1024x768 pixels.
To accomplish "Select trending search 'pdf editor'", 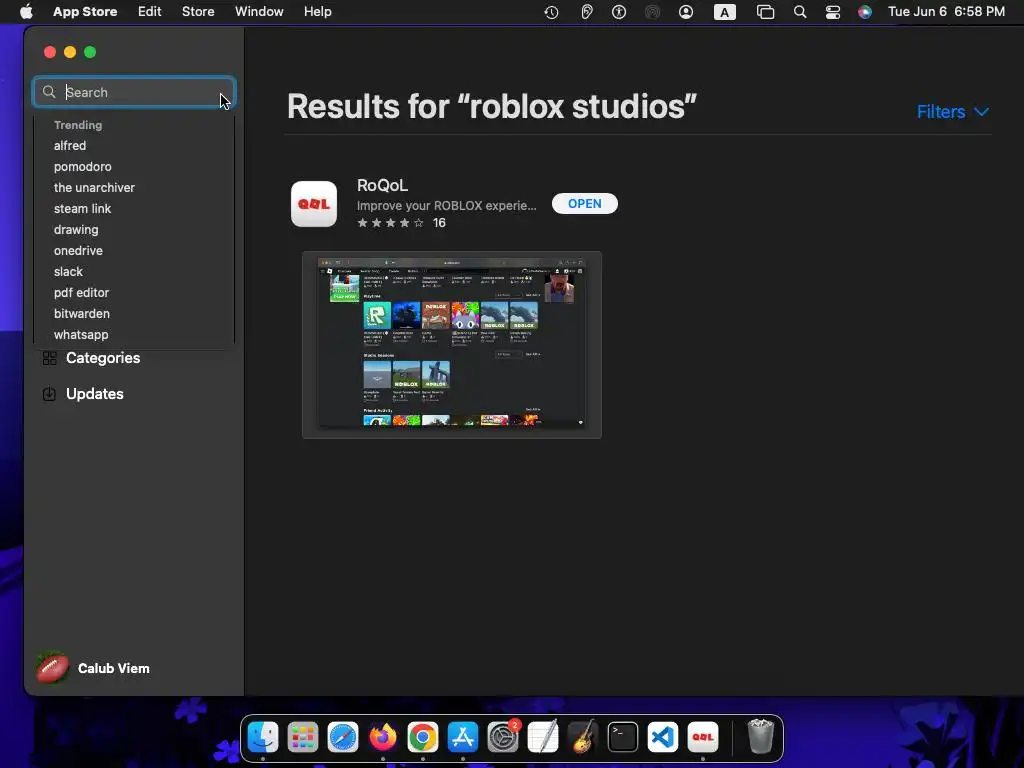I will tap(81, 293).
